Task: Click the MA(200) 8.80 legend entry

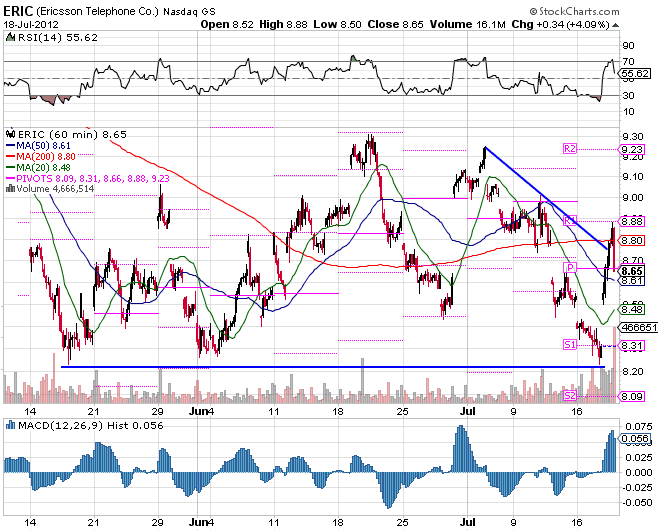Action: (46, 157)
